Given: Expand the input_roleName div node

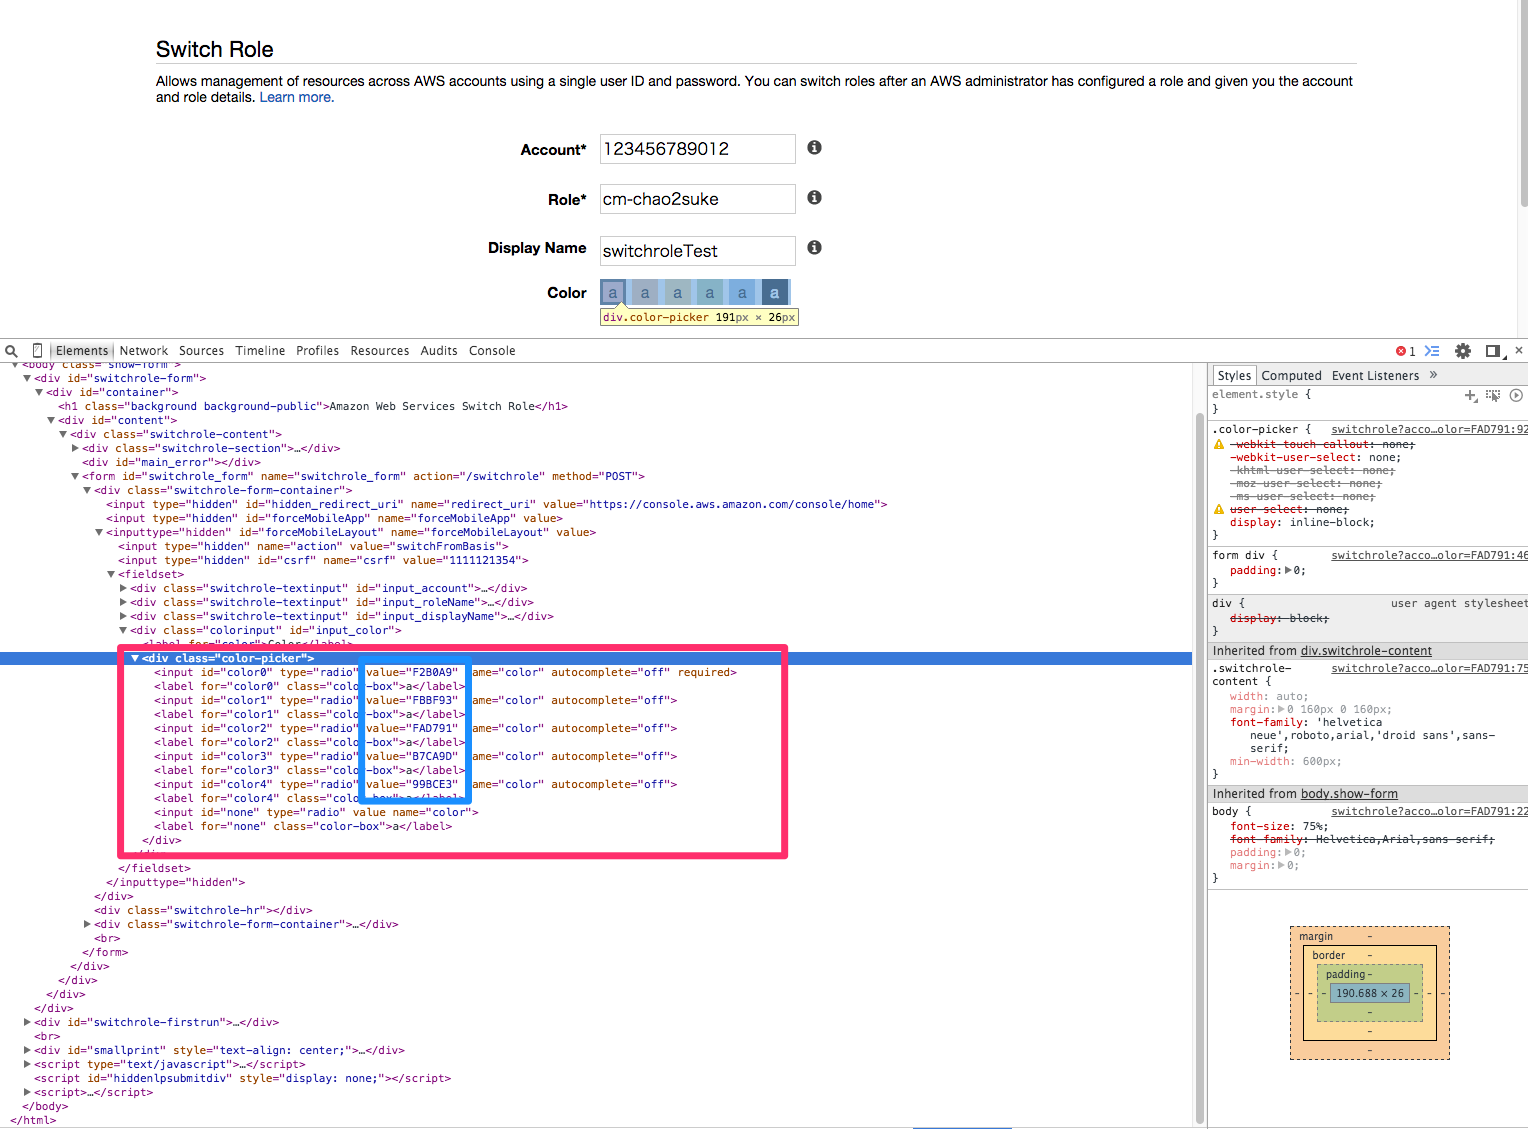Looking at the screenshot, I should coord(123,603).
